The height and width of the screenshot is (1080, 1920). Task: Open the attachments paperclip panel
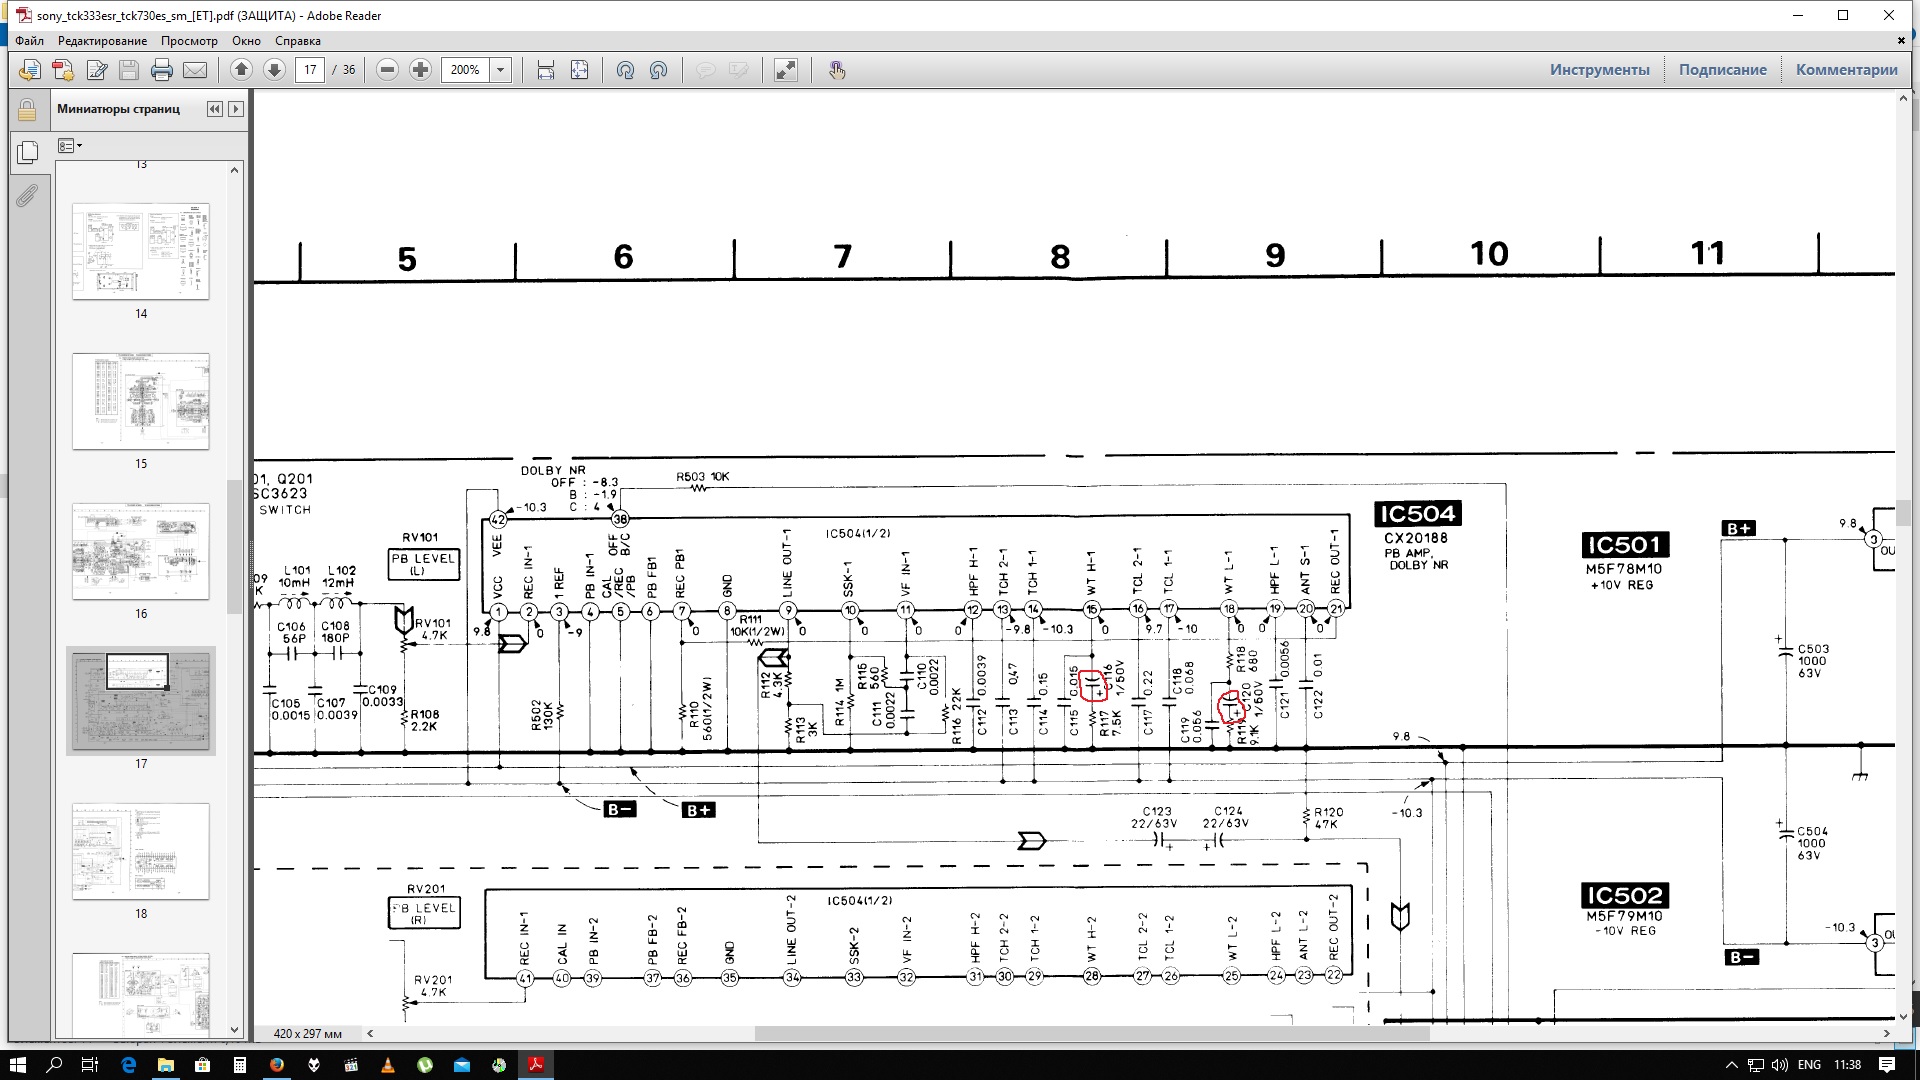27,195
